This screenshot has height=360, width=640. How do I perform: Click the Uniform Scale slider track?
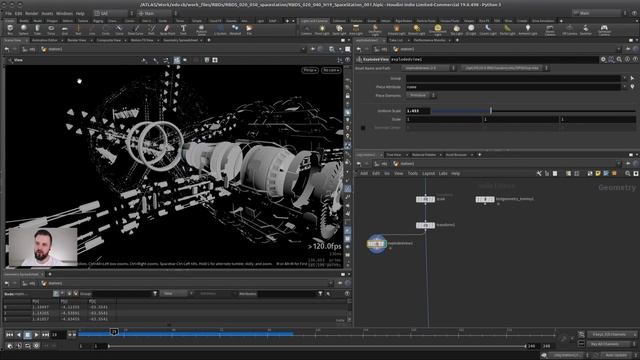[x=533, y=111]
